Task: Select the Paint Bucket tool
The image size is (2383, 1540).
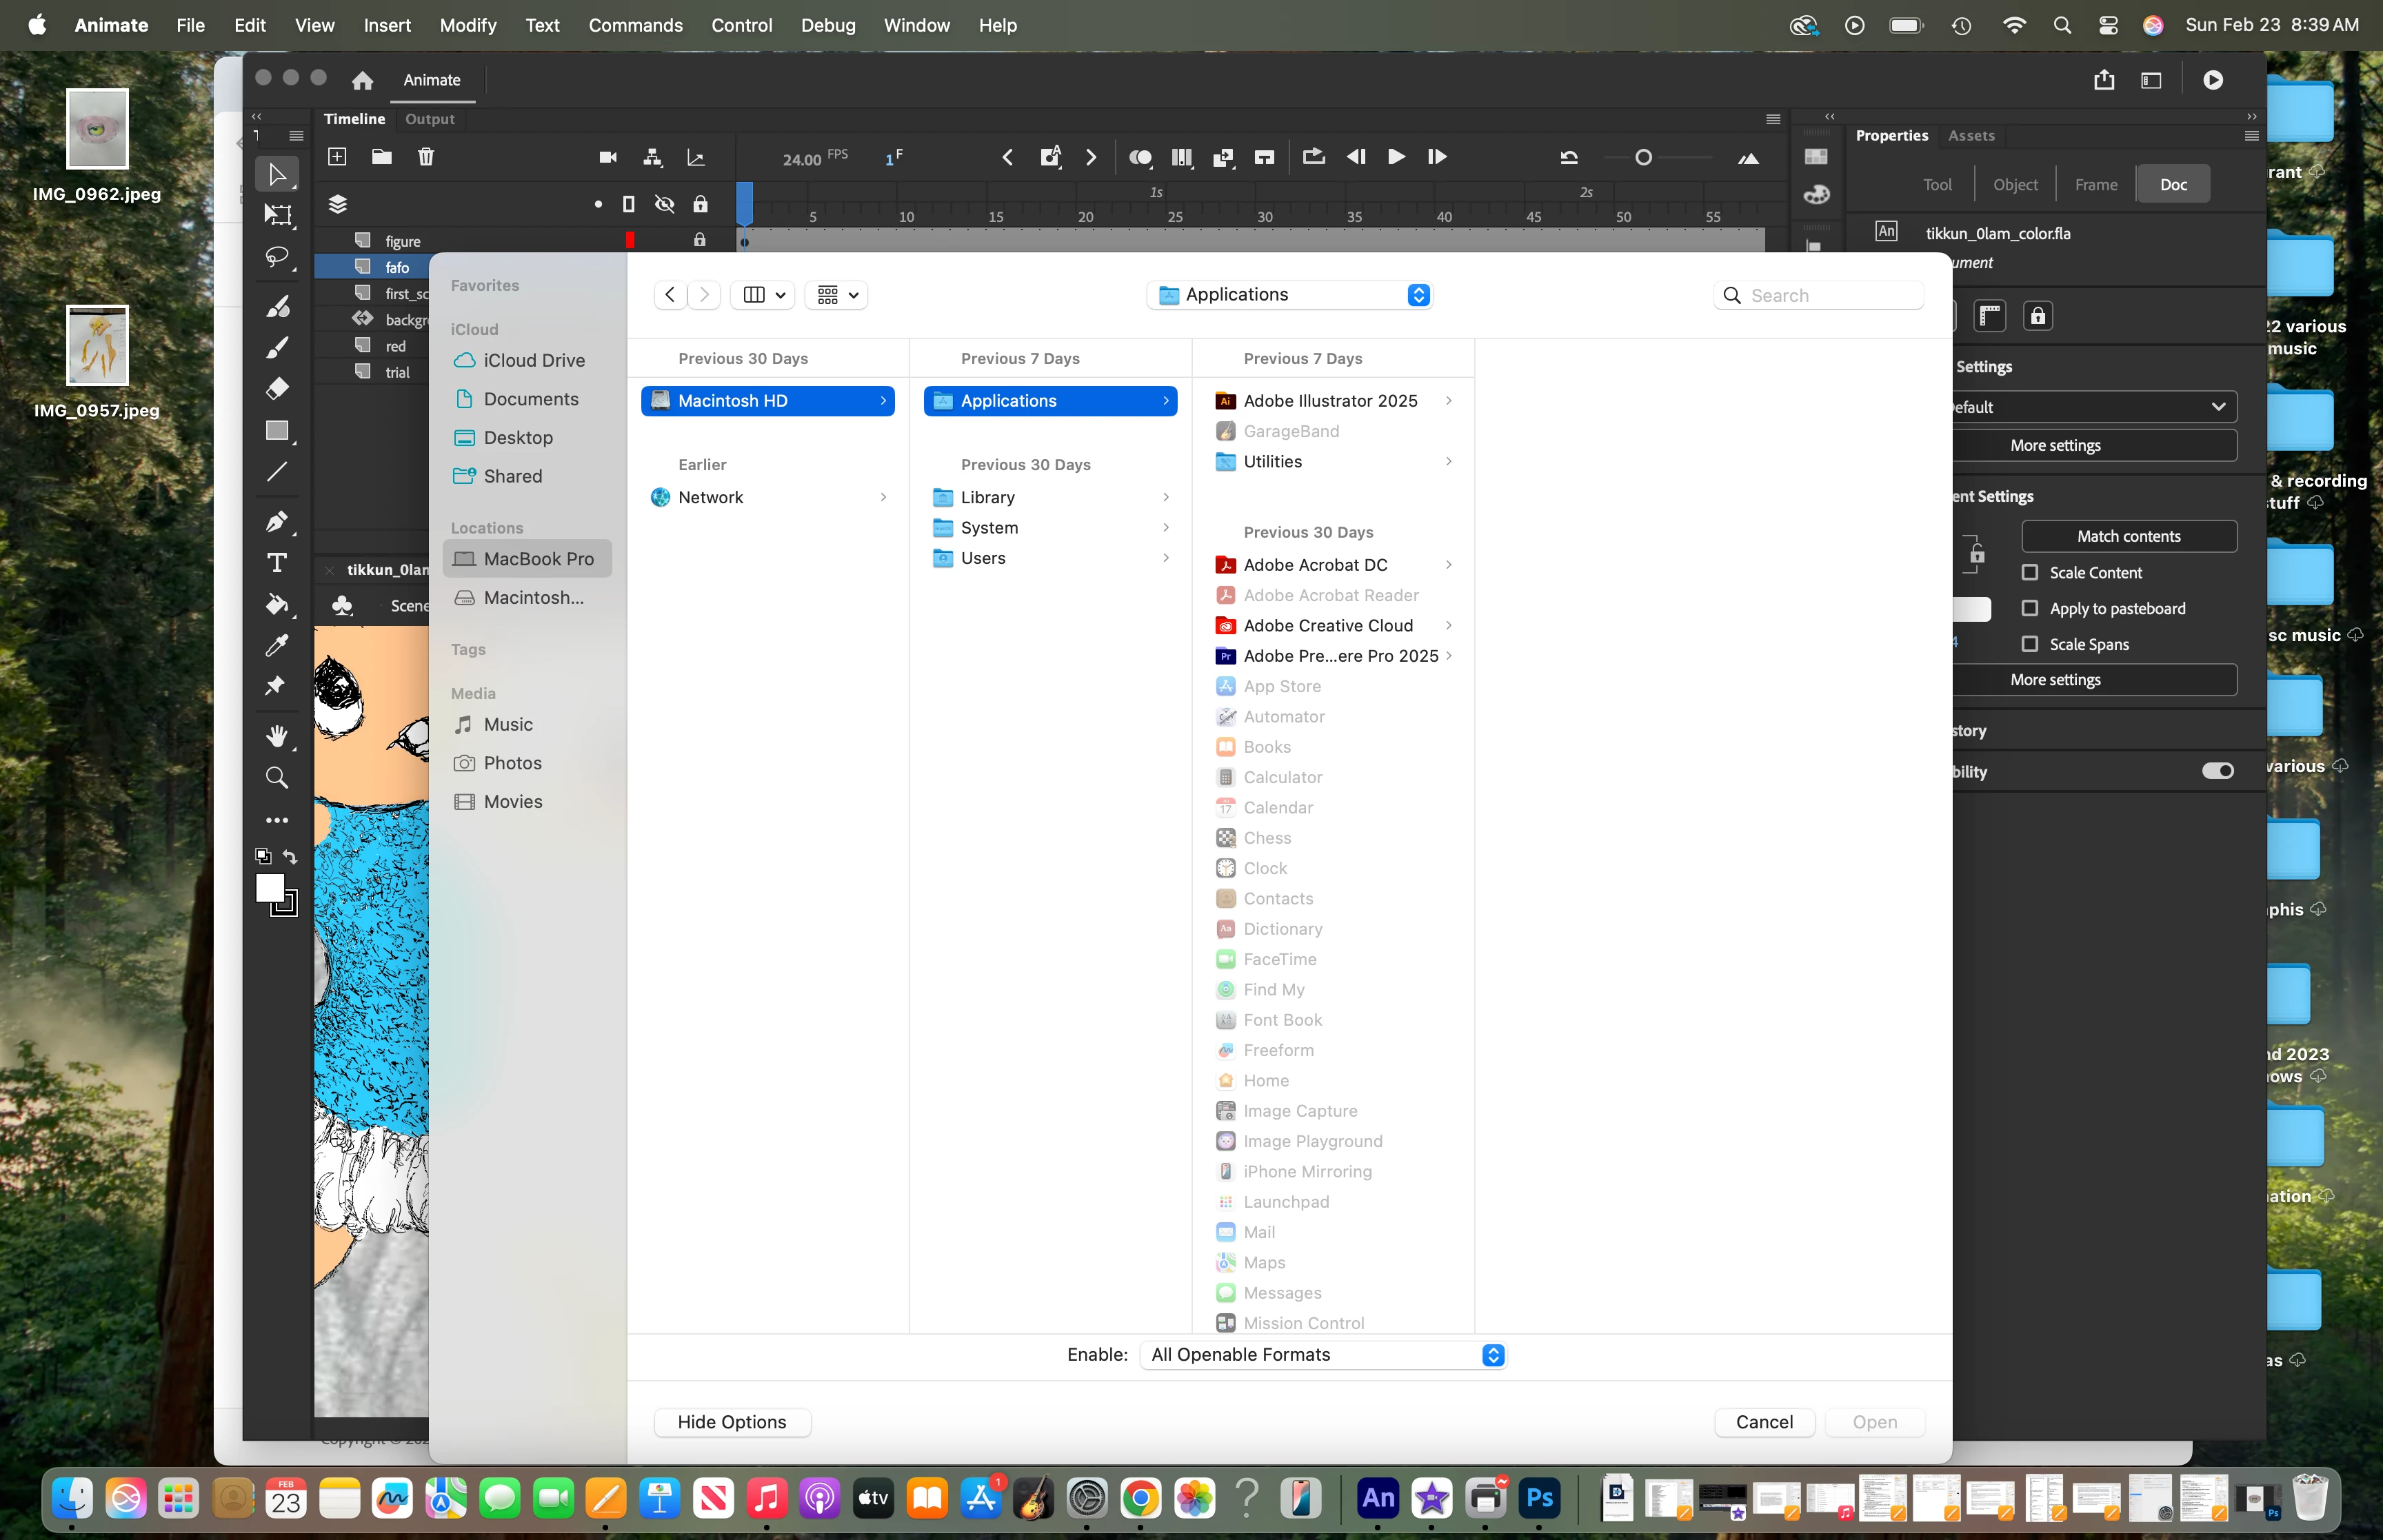Action: click(x=277, y=604)
